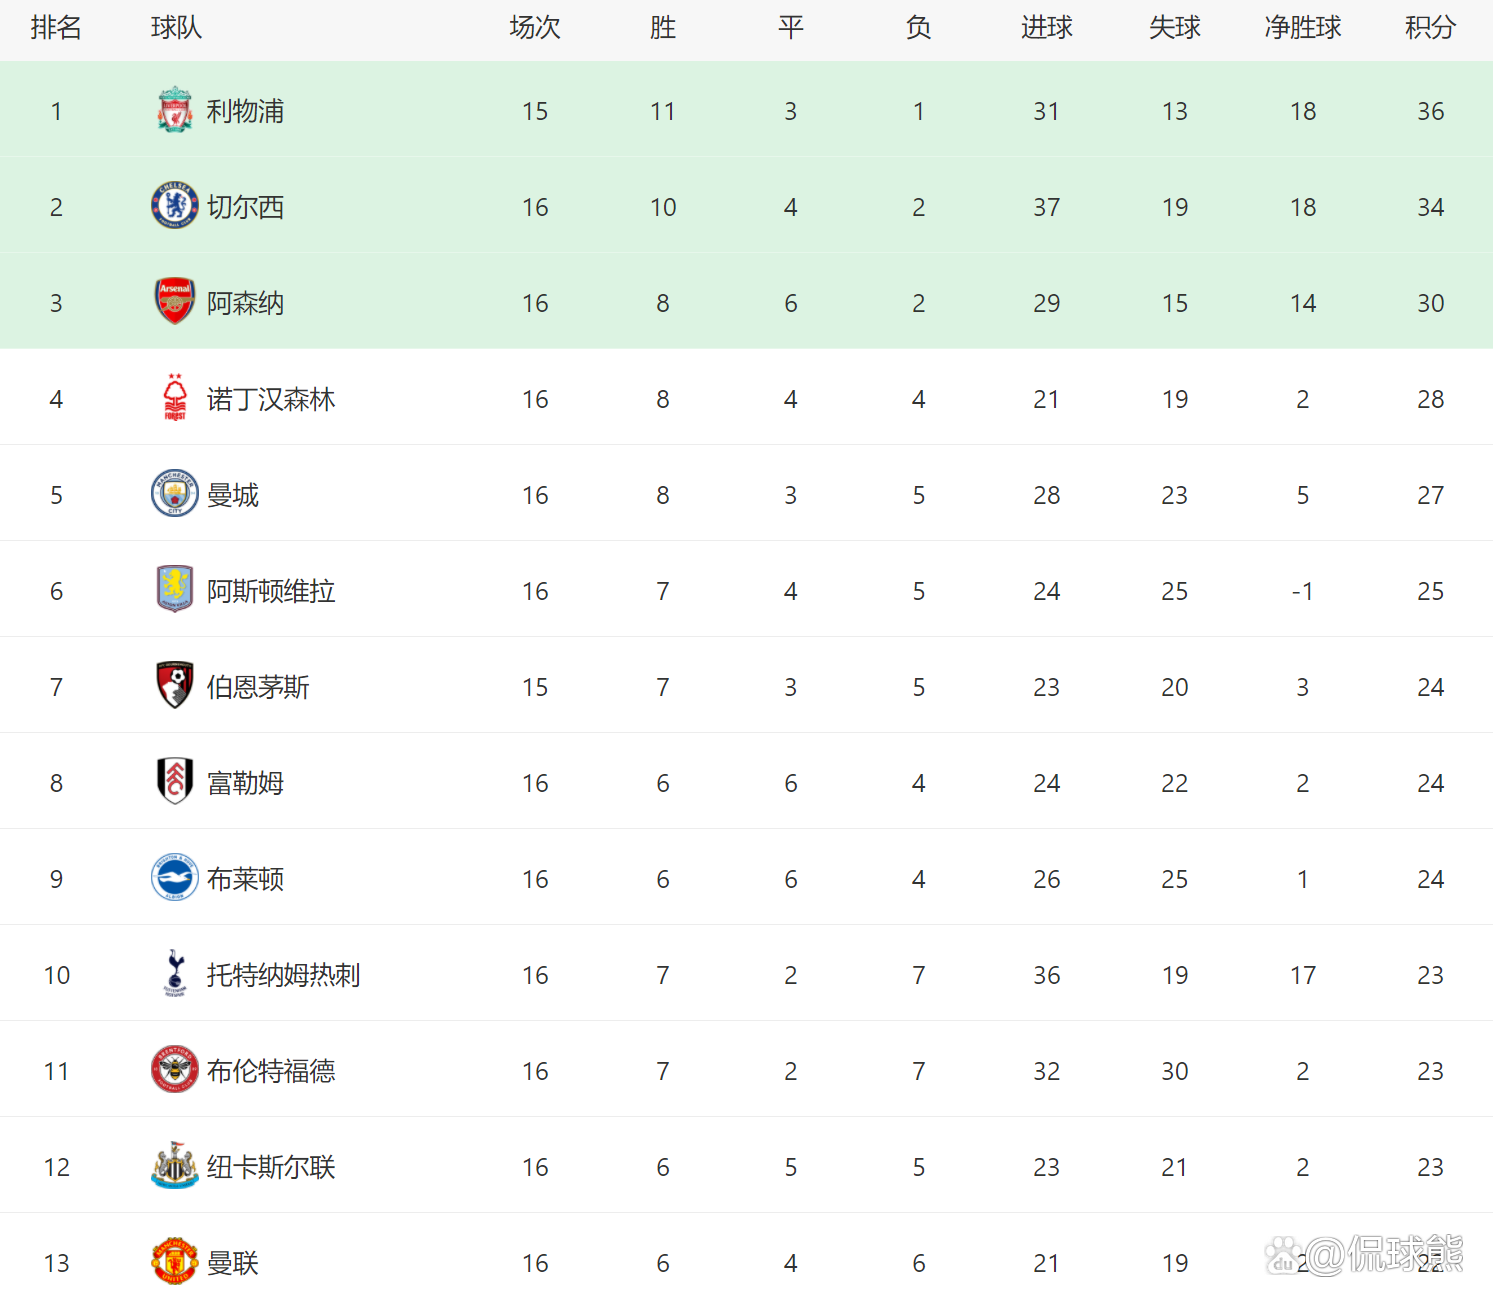Open the 诺丁汉森林 team name link
The width and height of the screenshot is (1493, 1307).
[271, 399]
